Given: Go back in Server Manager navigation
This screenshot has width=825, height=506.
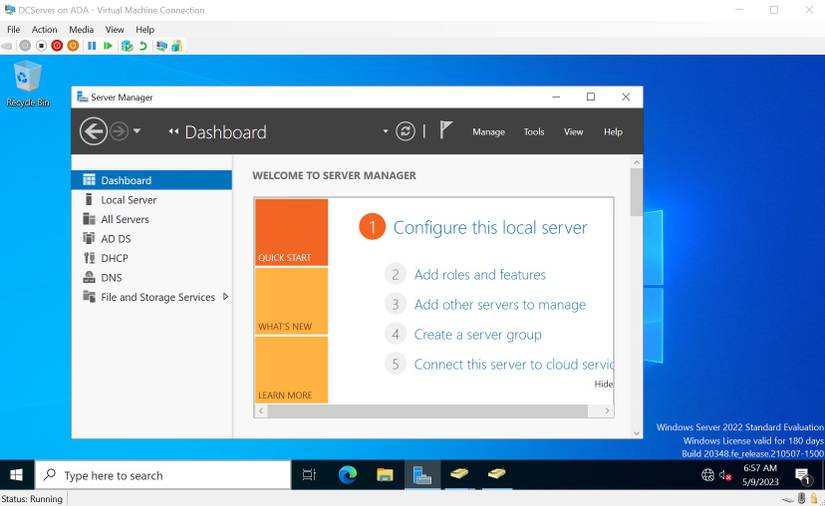Looking at the screenshot, I should (x=94, y=131).
